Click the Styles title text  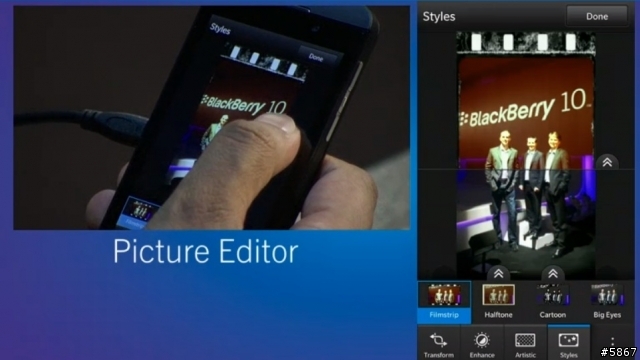(x=439, y=16)
